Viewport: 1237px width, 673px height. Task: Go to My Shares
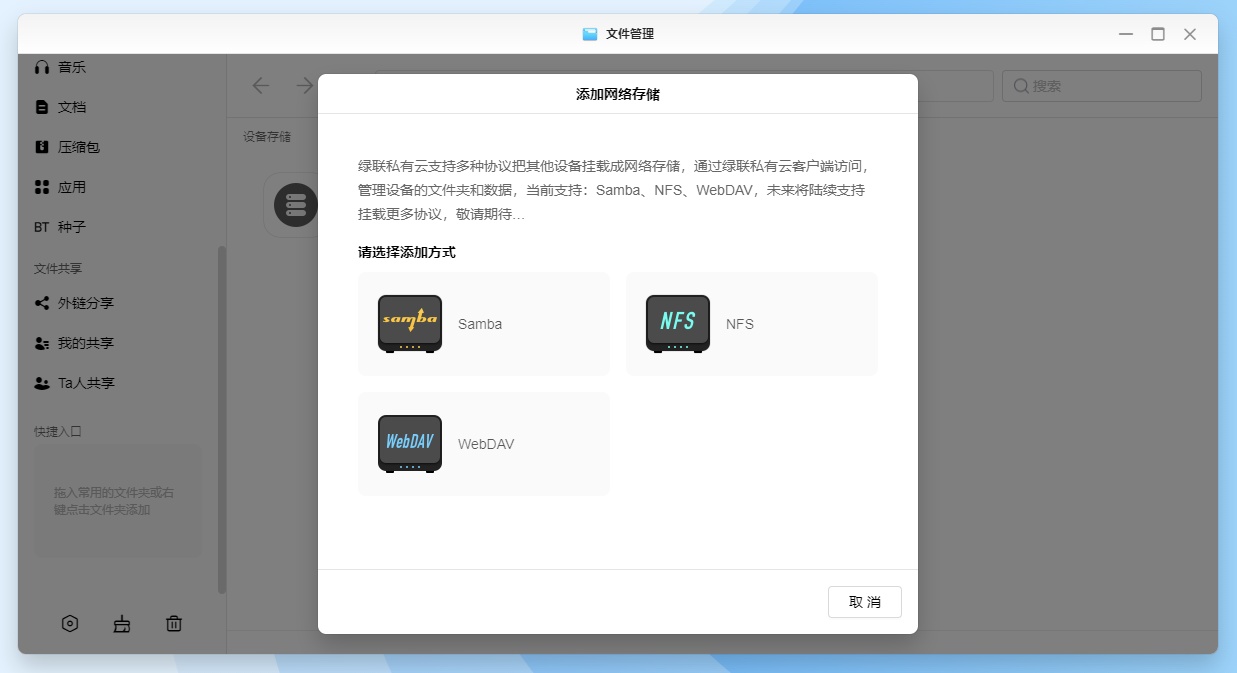click(85, 343)
